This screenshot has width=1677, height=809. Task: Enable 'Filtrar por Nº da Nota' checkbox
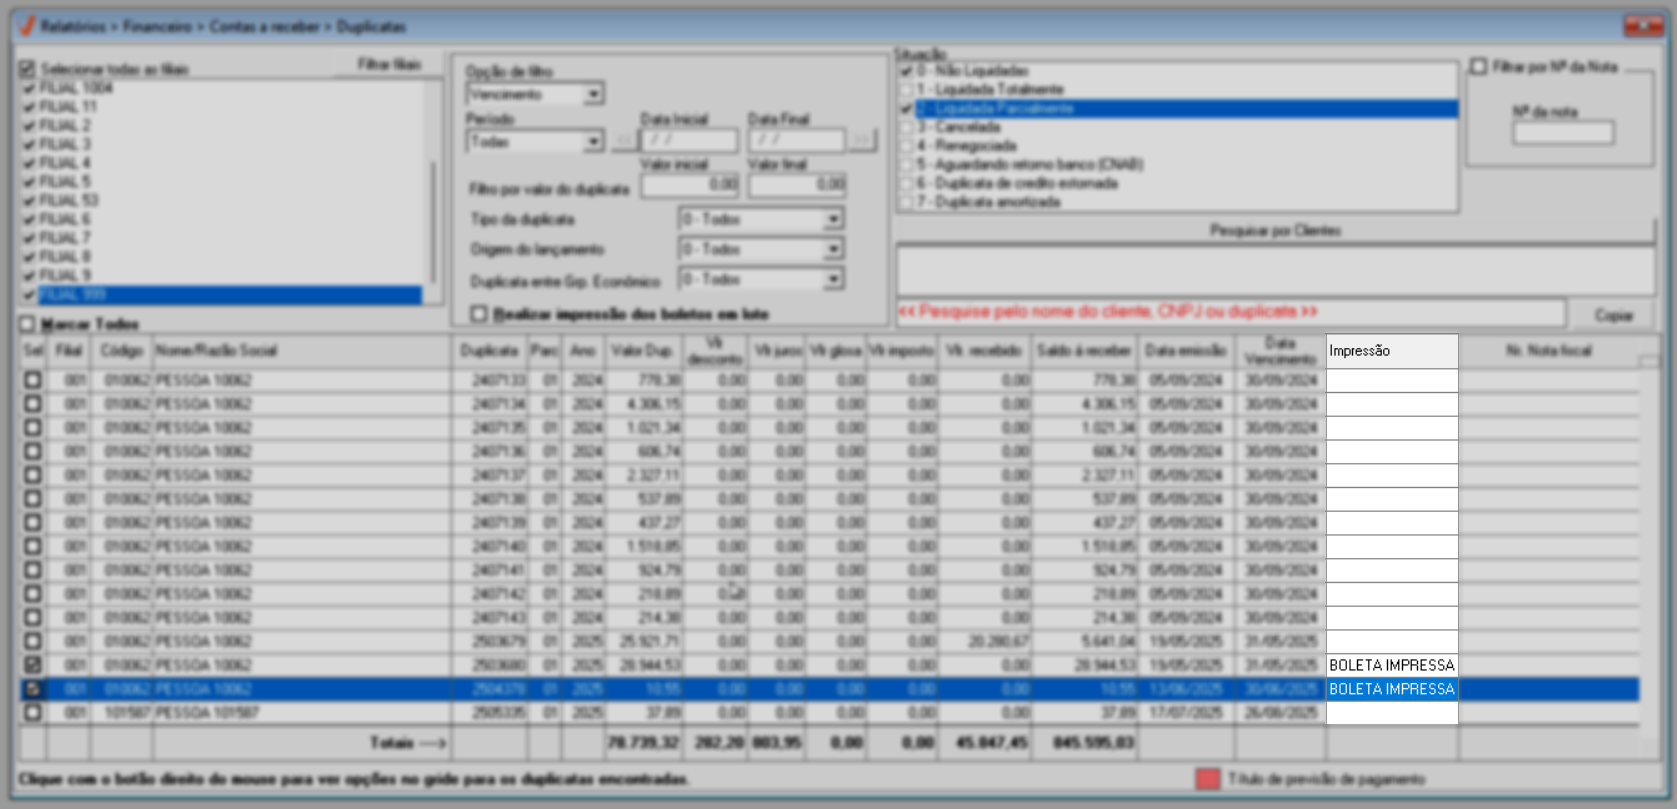tap(1479, 67)
